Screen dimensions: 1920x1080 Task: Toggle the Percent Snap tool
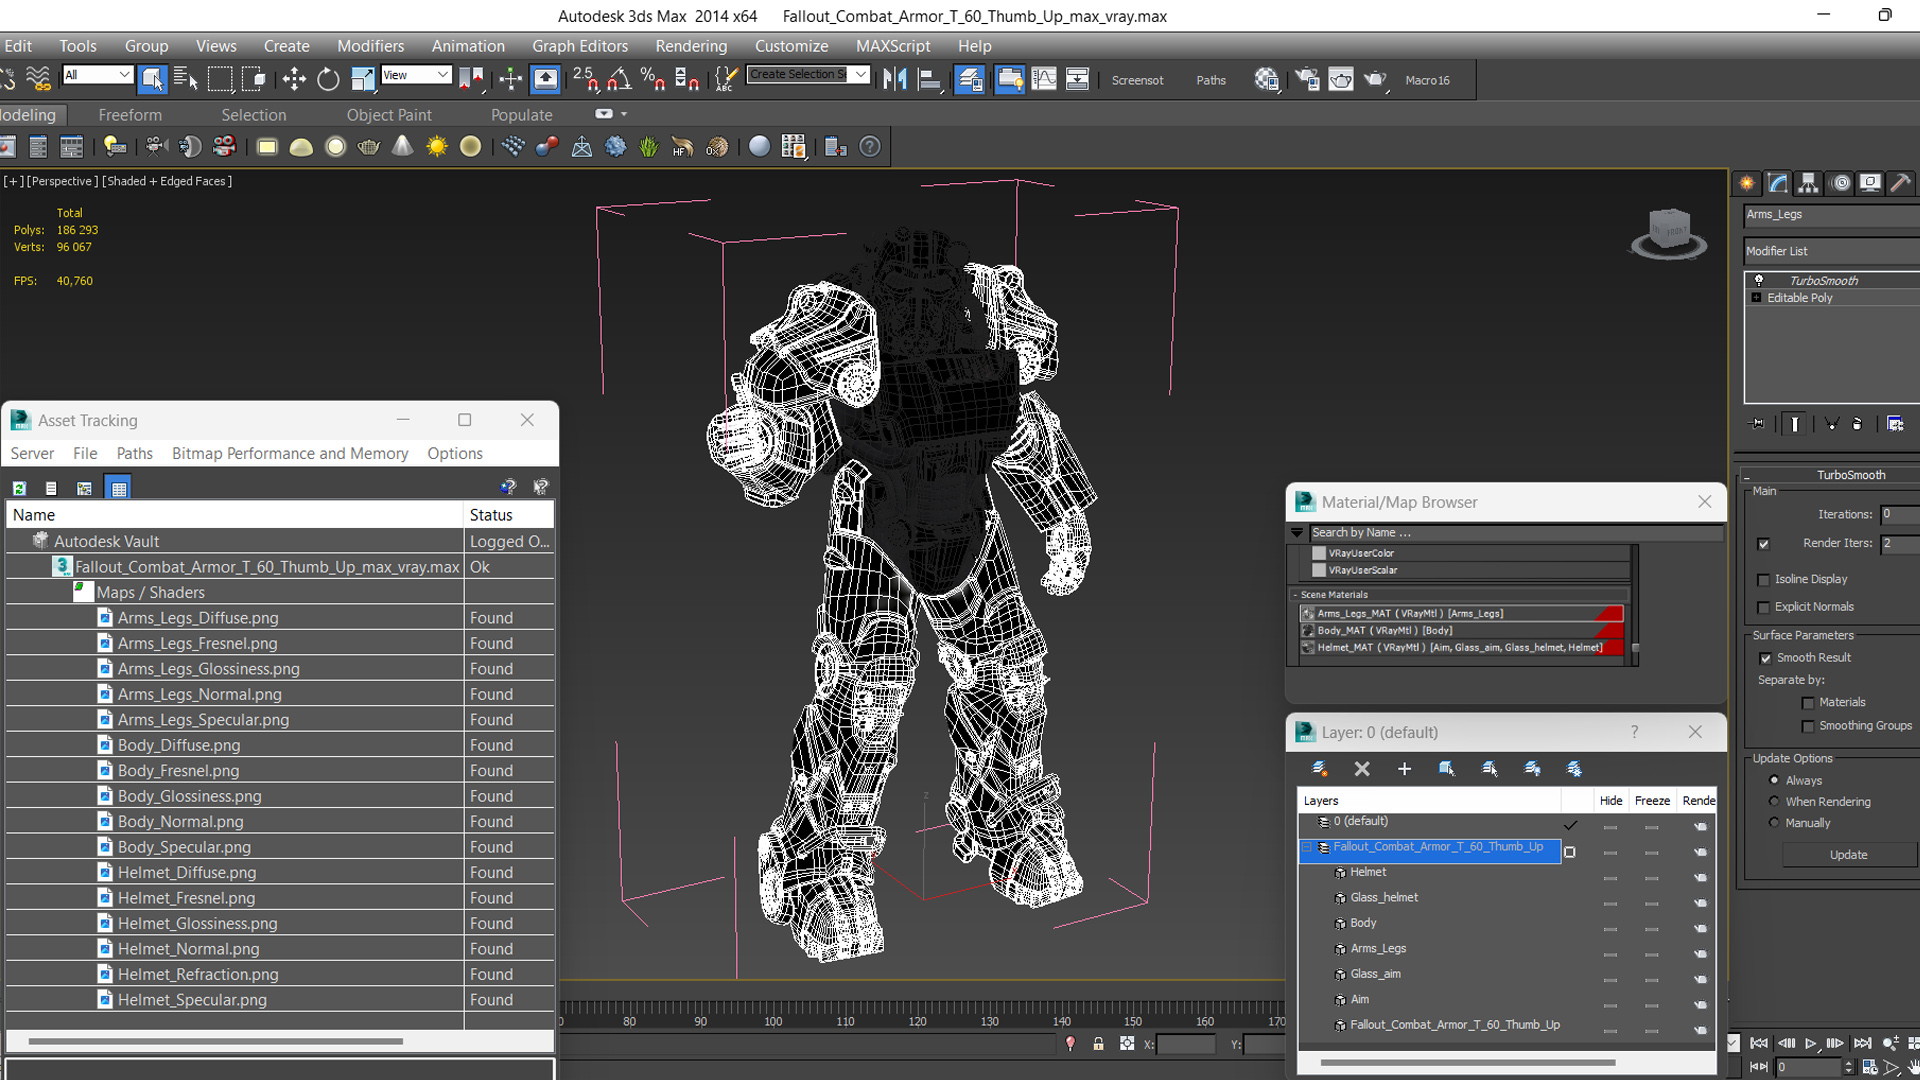(x=653, y=79)
